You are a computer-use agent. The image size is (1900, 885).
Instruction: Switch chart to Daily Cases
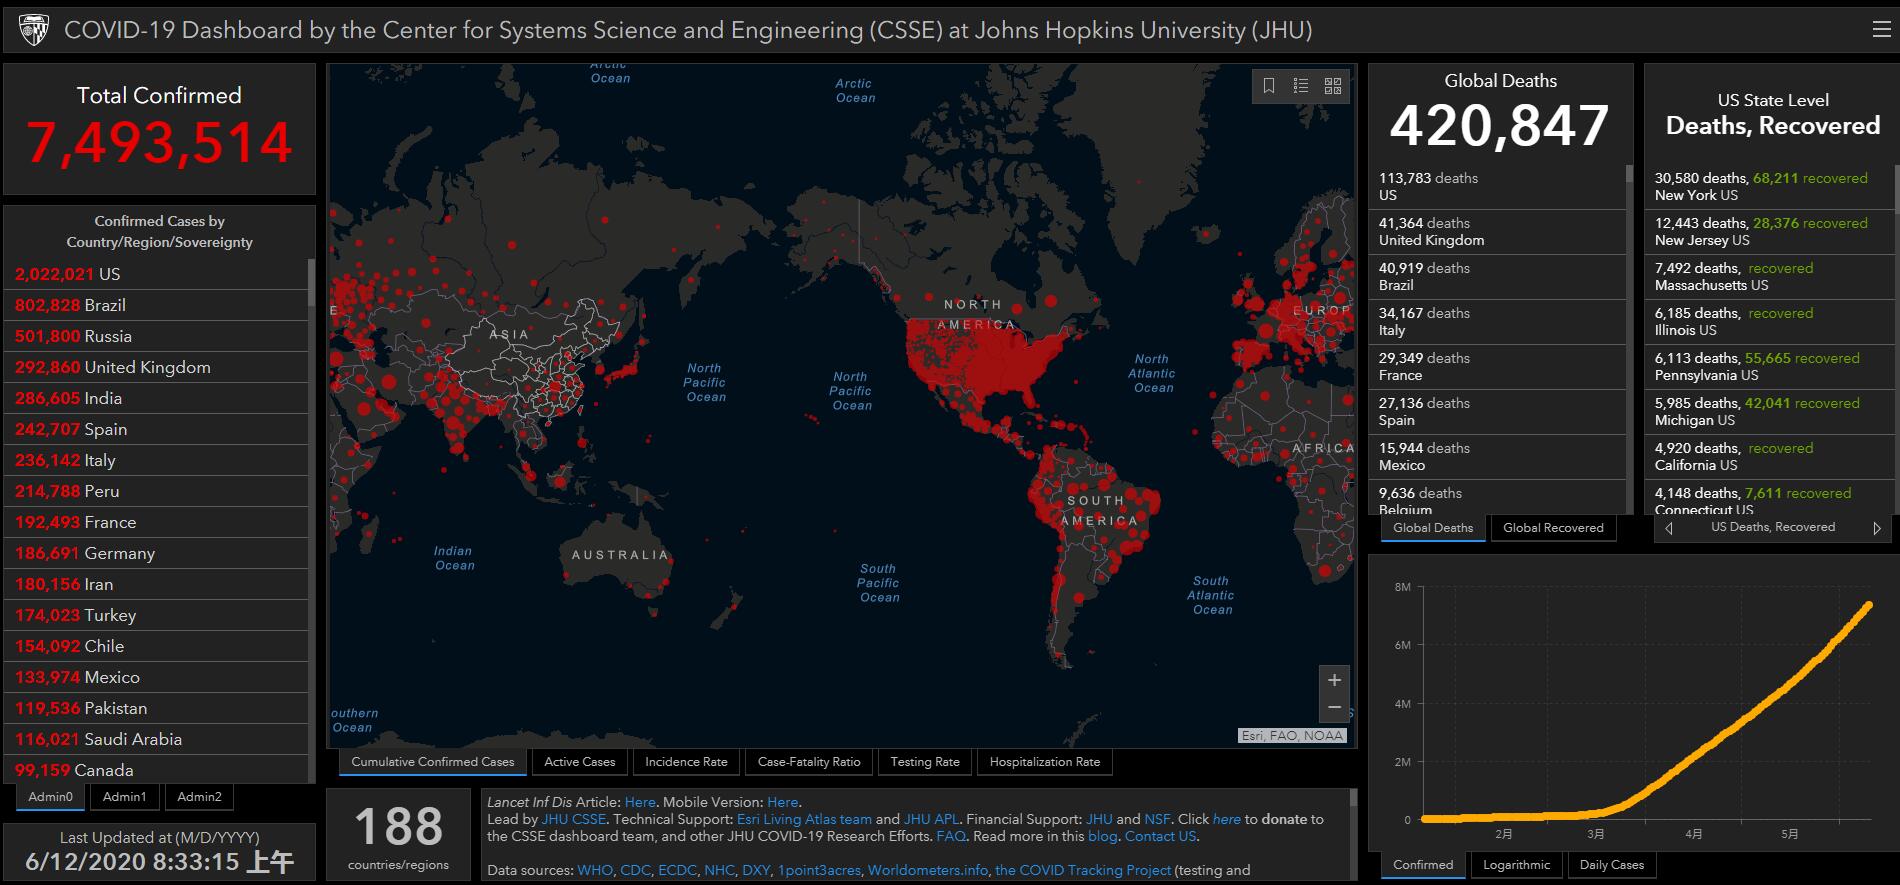[1611, 865]
